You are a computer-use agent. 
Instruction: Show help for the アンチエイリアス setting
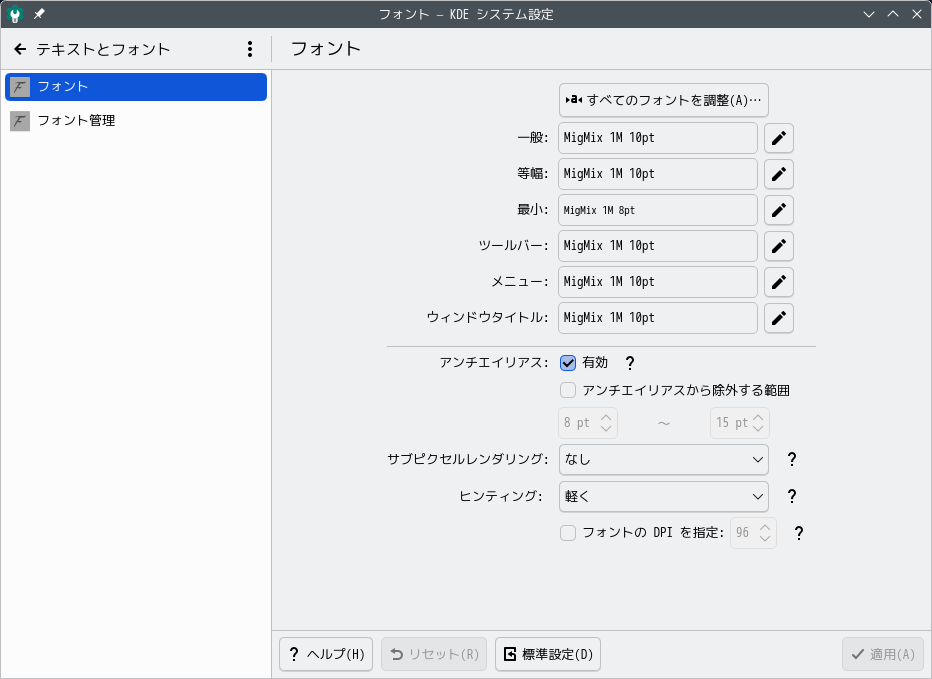coord(630,363)
